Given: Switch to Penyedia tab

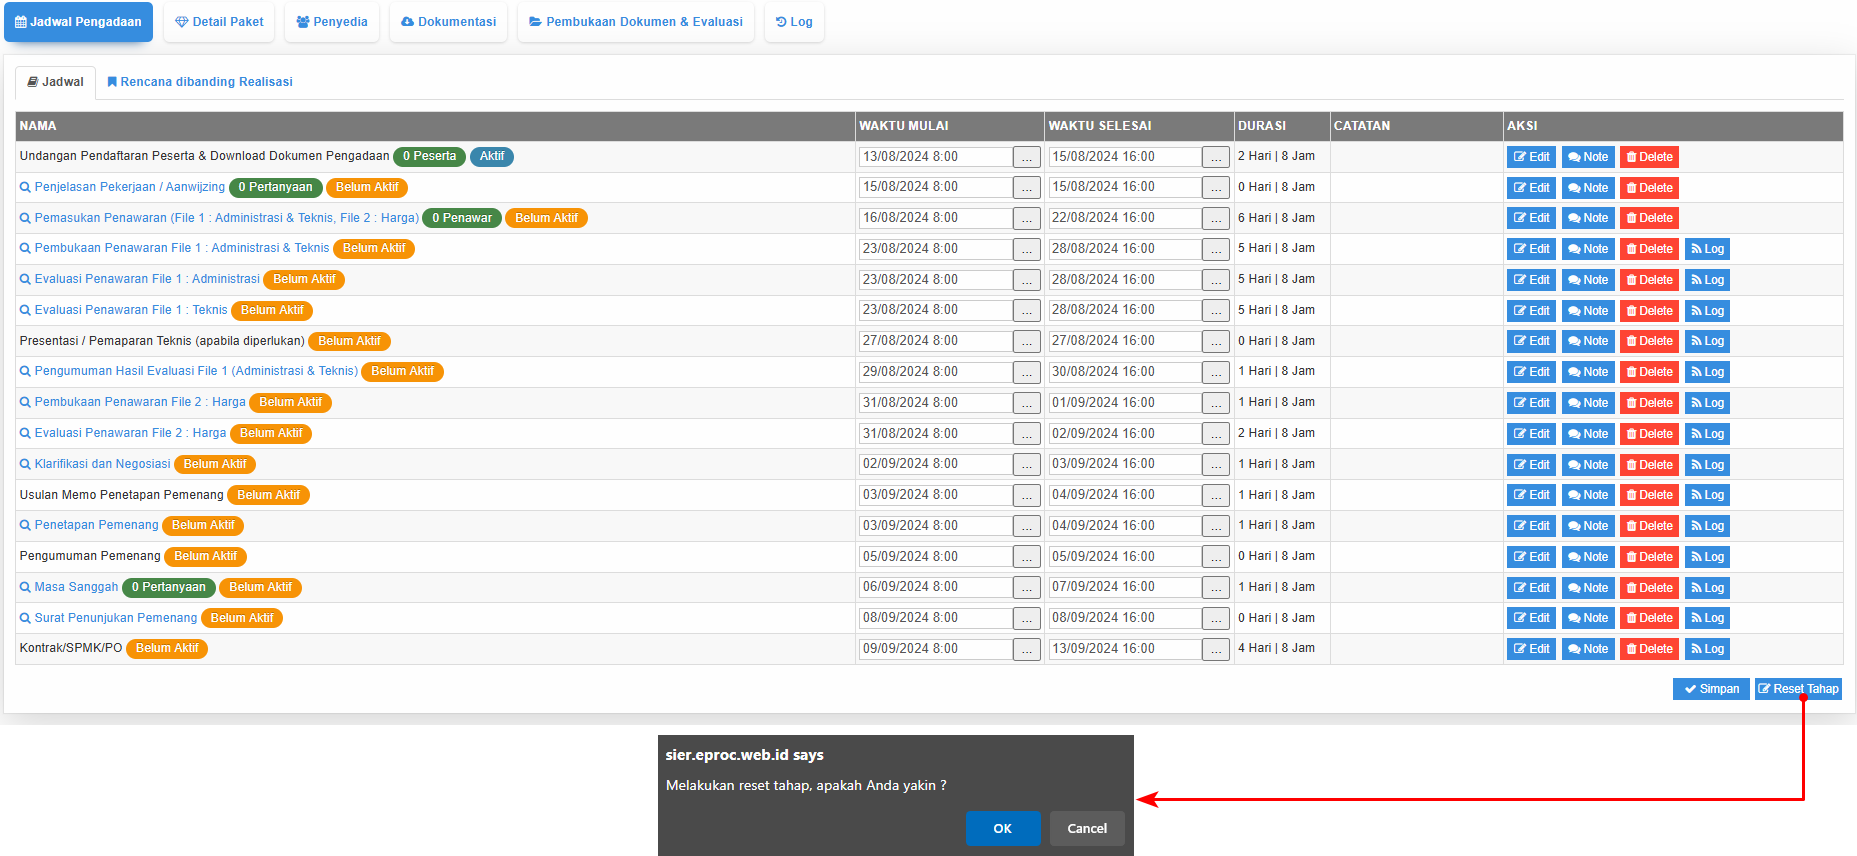Looking at the screenshot, I should (x=332, y=22).
